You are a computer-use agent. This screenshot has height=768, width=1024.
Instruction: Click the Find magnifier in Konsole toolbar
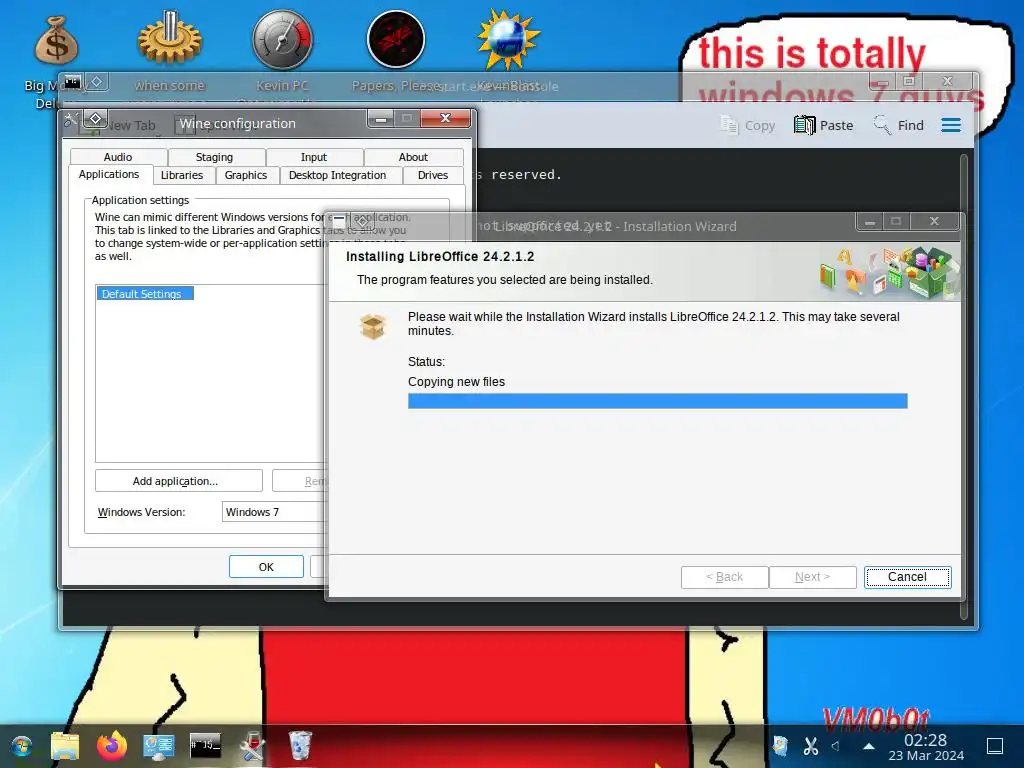tap(882, 125)
